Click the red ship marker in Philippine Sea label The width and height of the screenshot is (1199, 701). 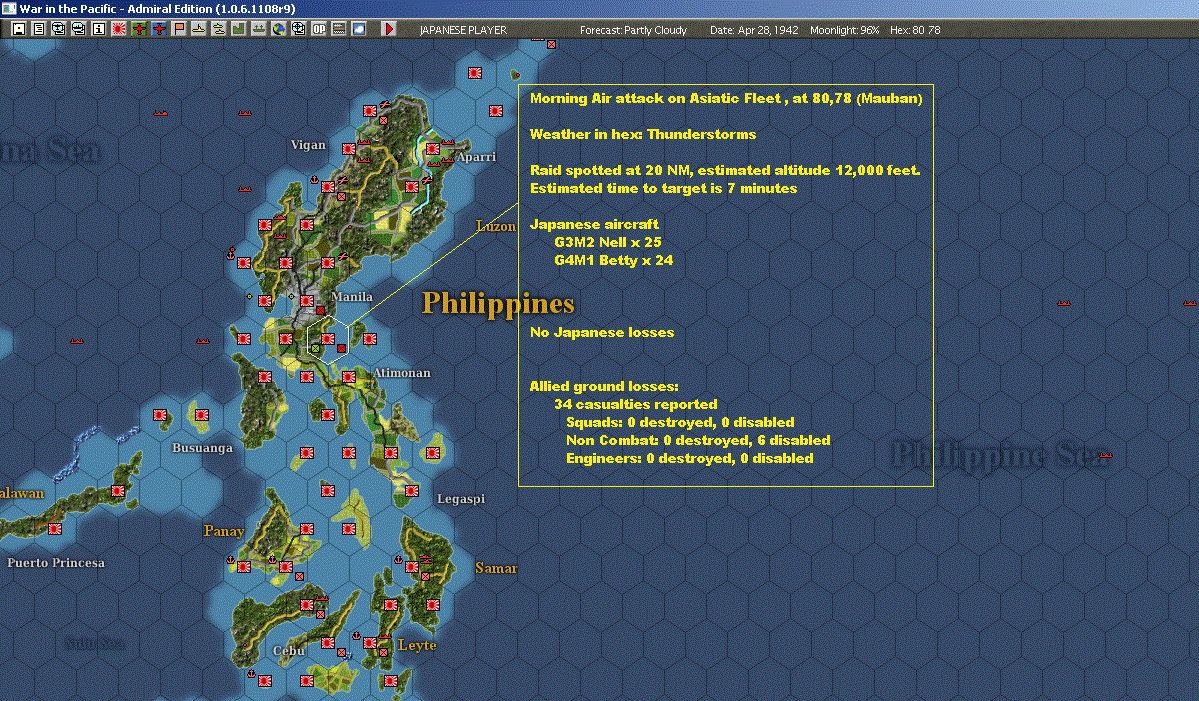pos(1105,455)
